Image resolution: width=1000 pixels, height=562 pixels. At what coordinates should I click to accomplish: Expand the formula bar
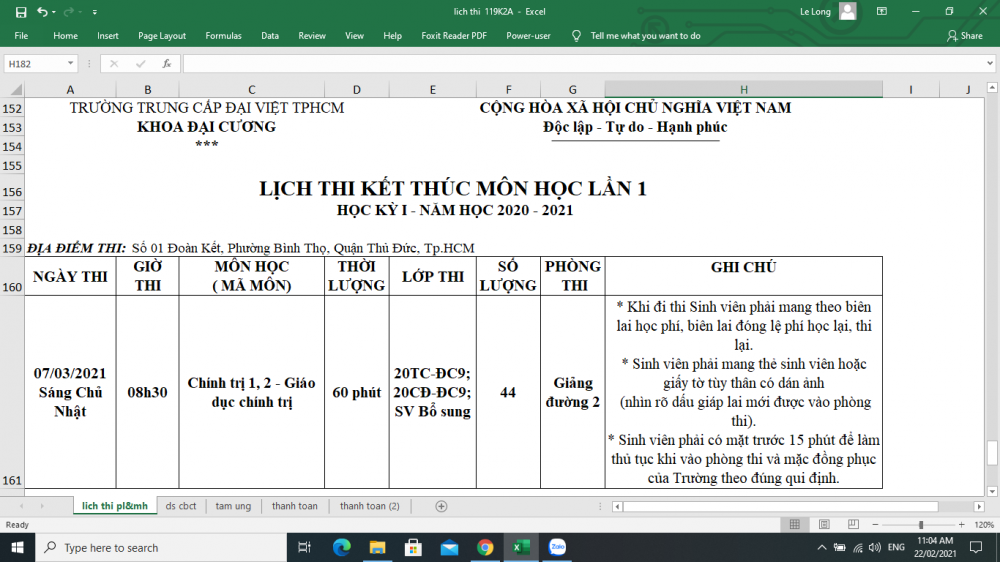989,64
